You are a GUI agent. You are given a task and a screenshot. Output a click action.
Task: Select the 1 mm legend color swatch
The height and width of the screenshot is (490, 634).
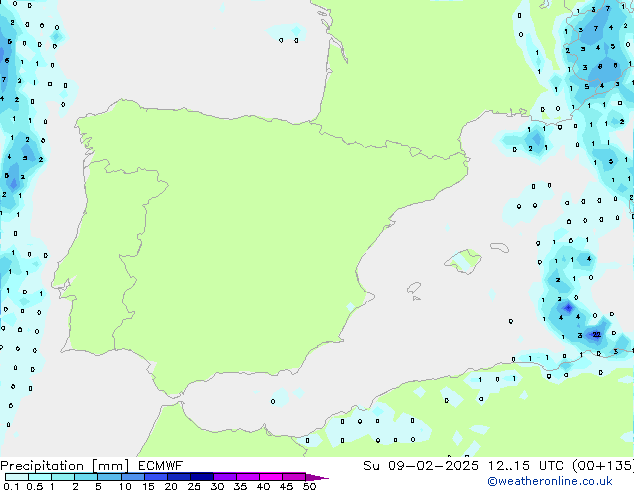click(62, 477)
